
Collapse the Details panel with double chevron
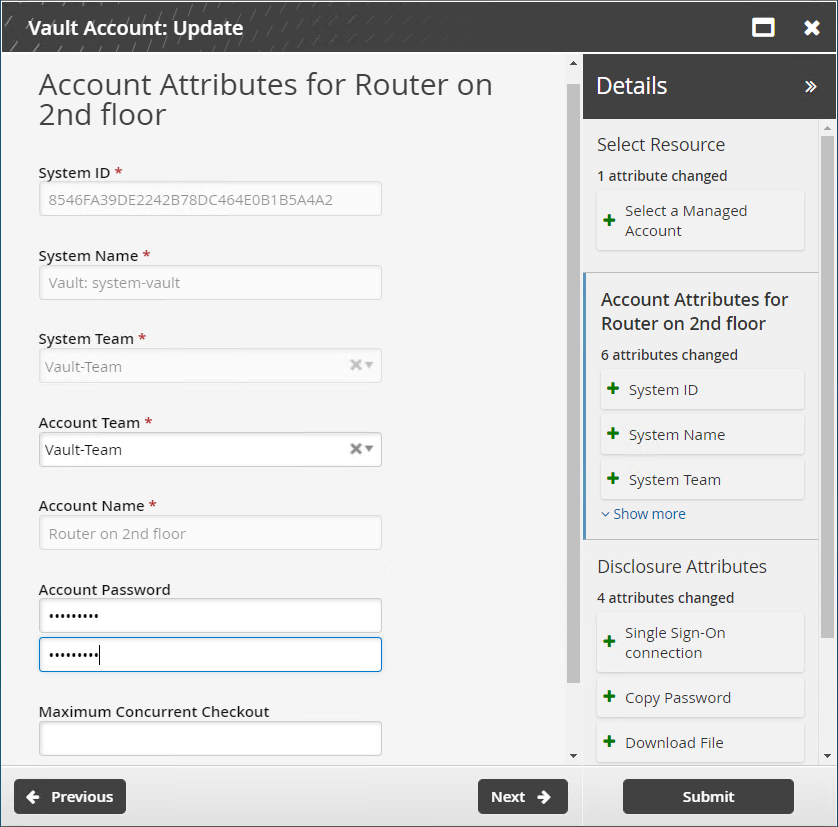(810, 87)
